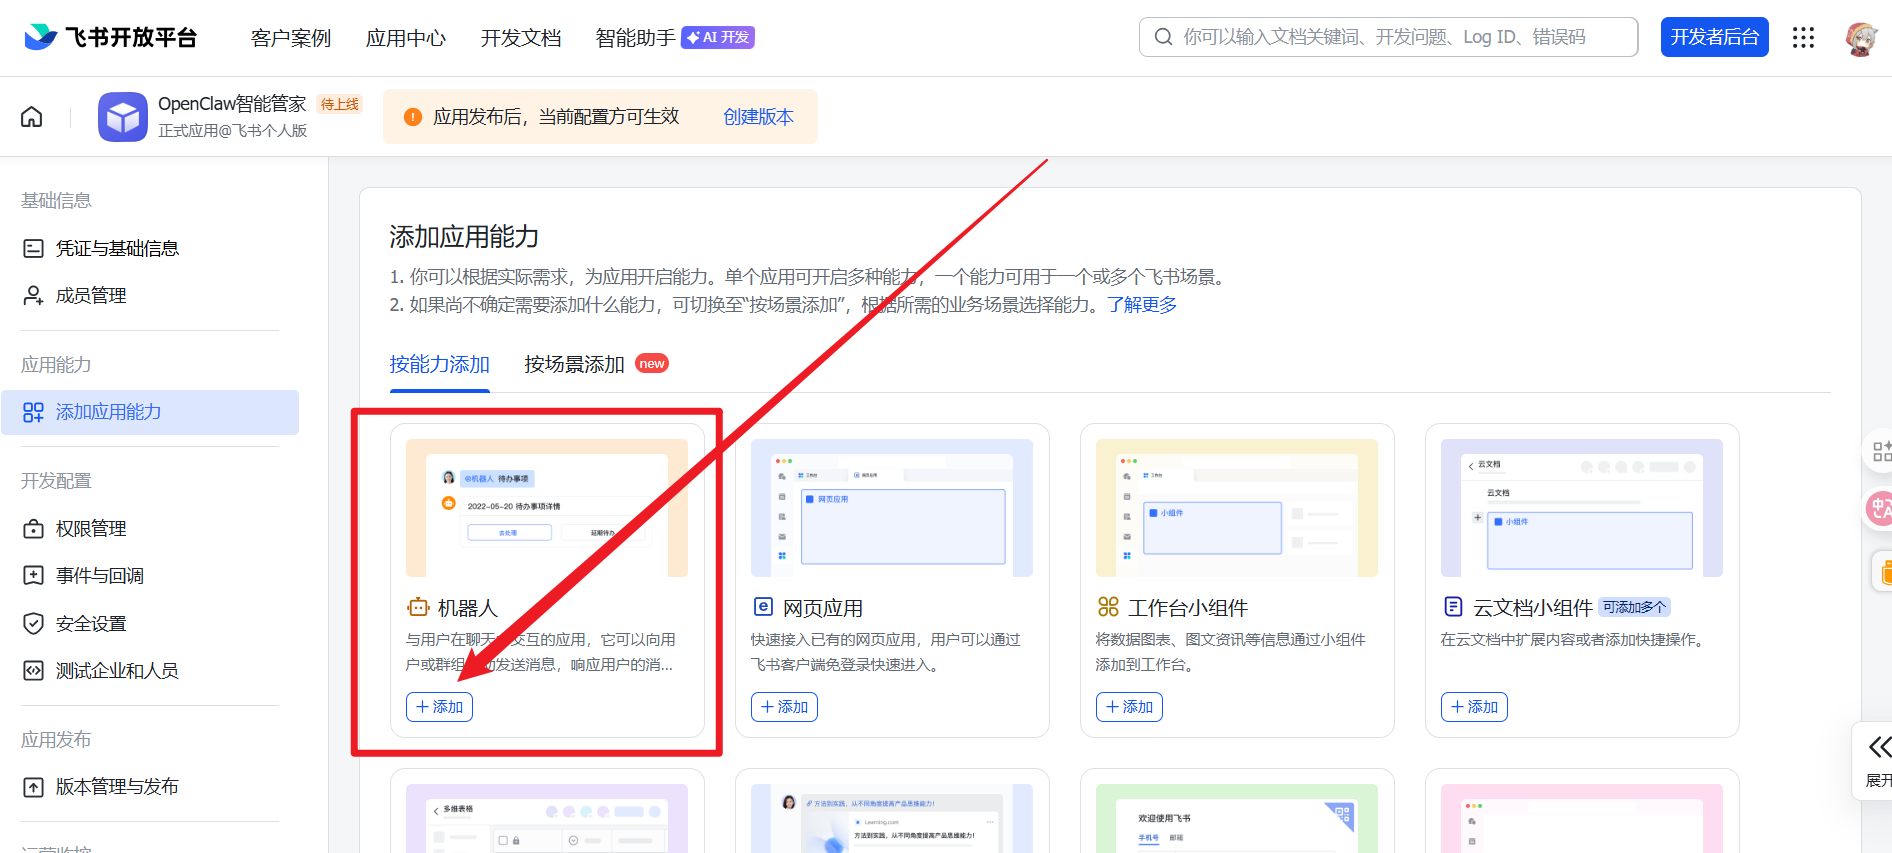The height and width of the screenshot is (853, 1892).
Task: Open the 开发文档 menu
Action: (x=521, y=38)
